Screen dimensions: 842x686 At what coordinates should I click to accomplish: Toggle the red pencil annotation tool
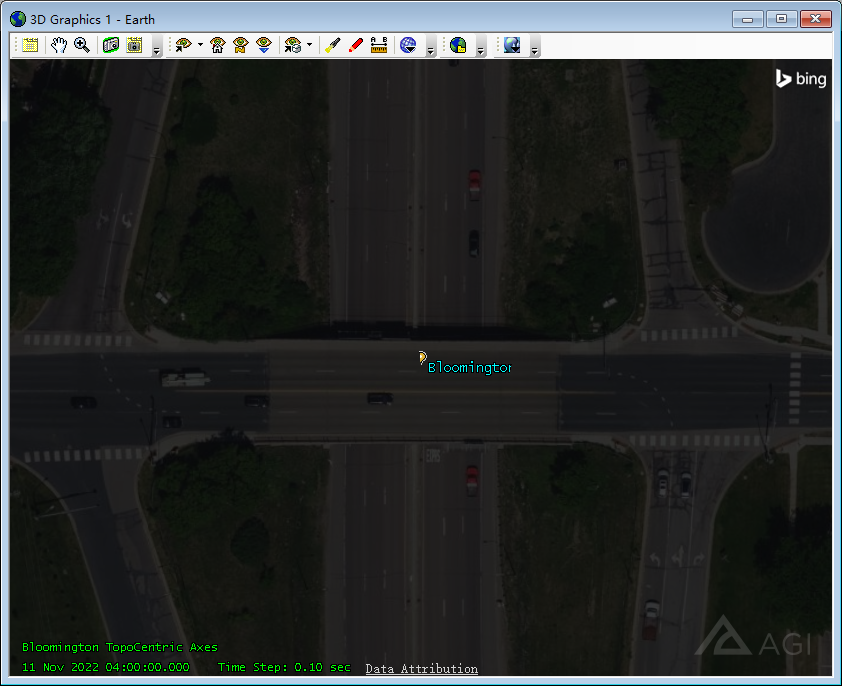(356, 45)
